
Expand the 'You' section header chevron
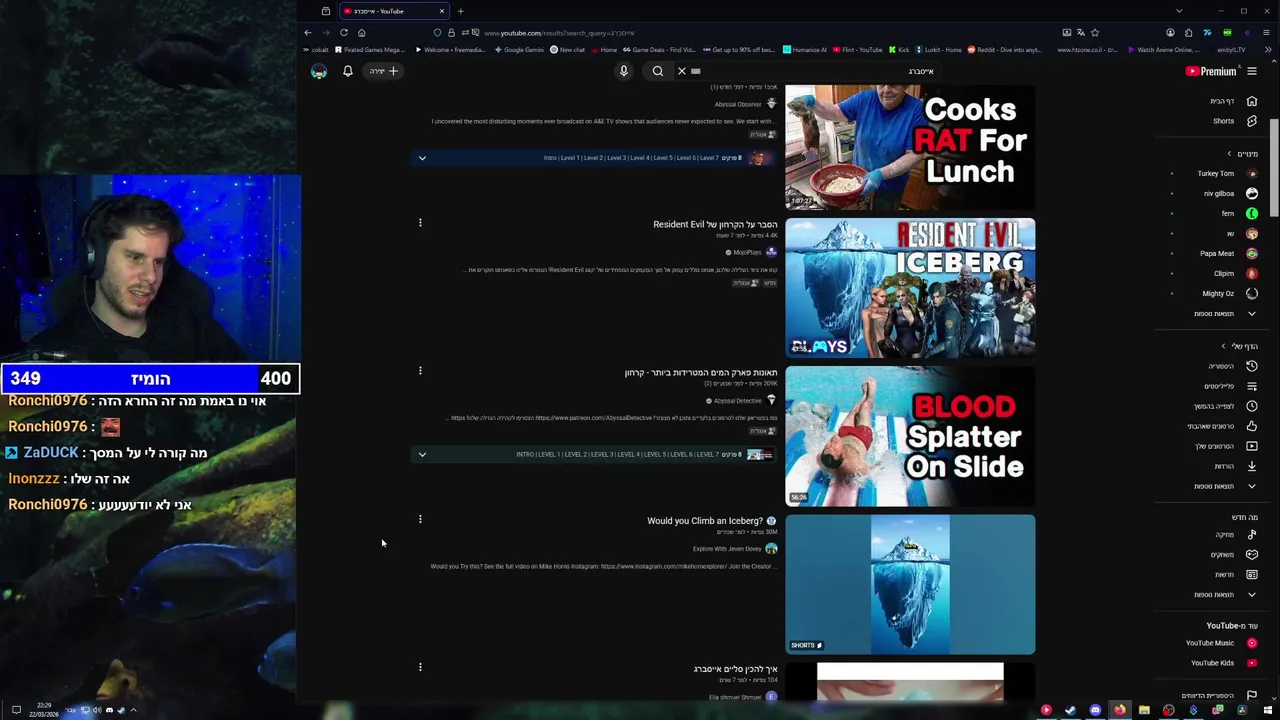click(1223, 346)
